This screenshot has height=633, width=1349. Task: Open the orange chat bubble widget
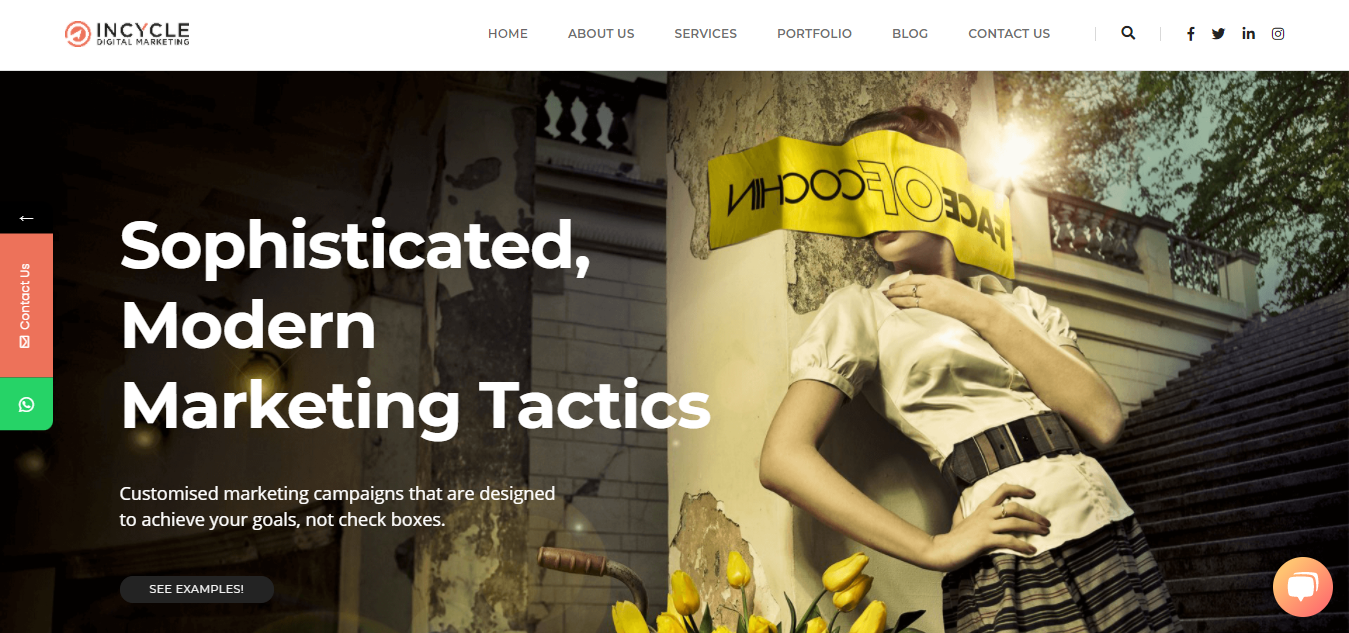click(x=1303, y=586)
